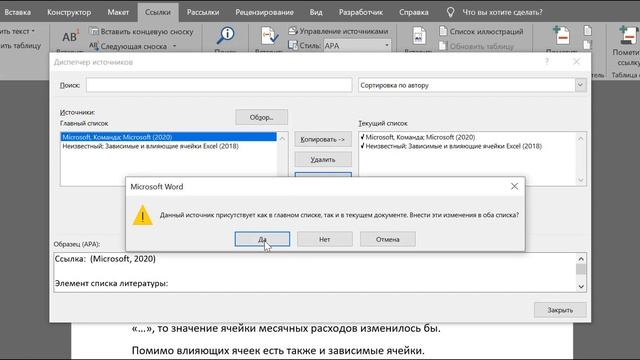Click Обновить таблицу in captions group

(477, 46)
